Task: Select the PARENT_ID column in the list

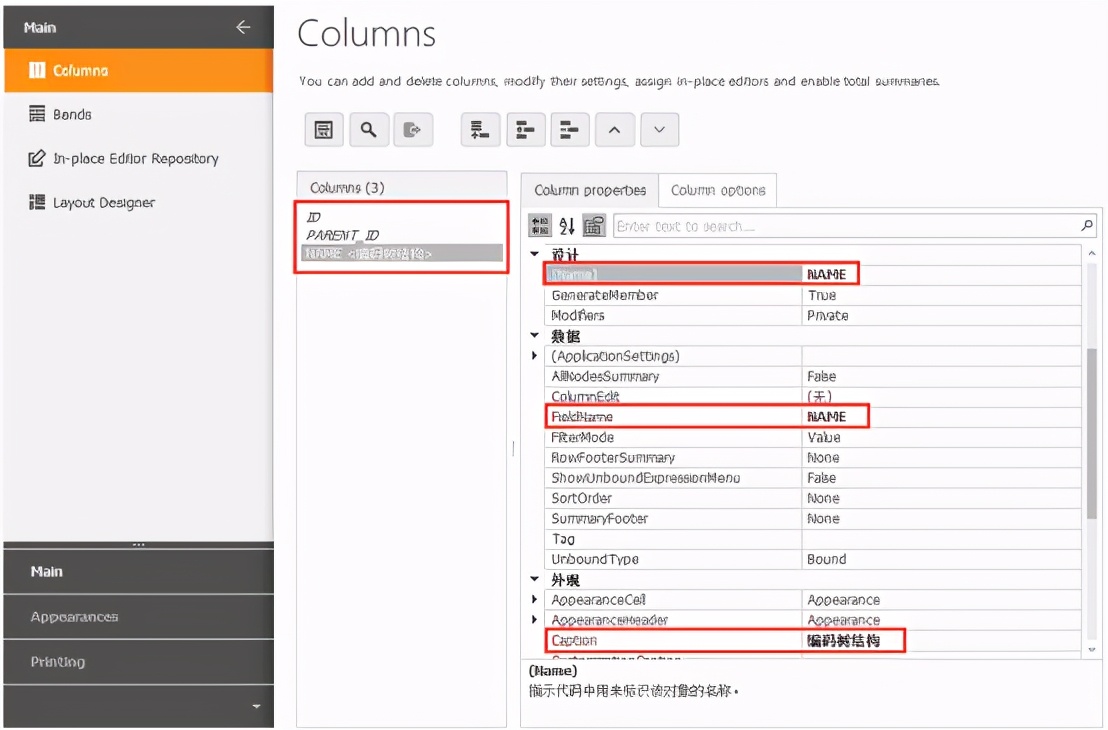Action: [401, 235]
